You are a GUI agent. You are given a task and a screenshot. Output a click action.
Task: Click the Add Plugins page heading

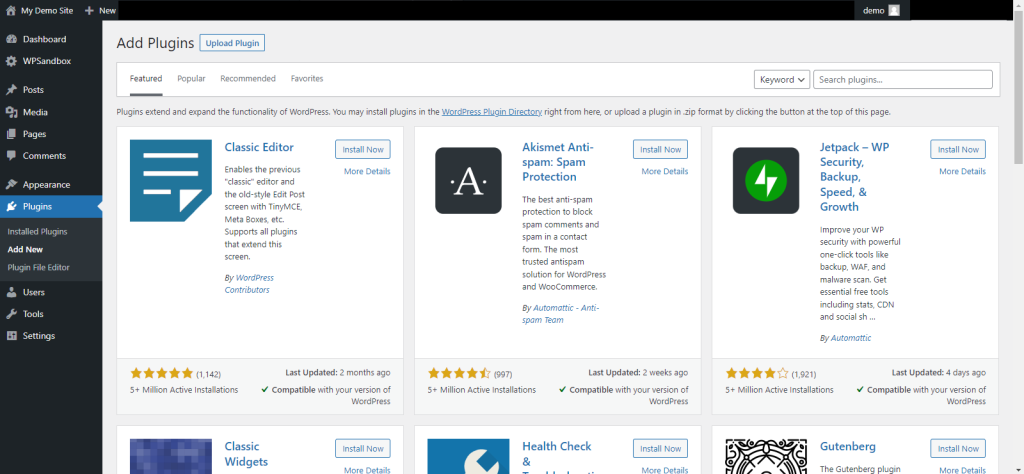click(x=155, y=43)
